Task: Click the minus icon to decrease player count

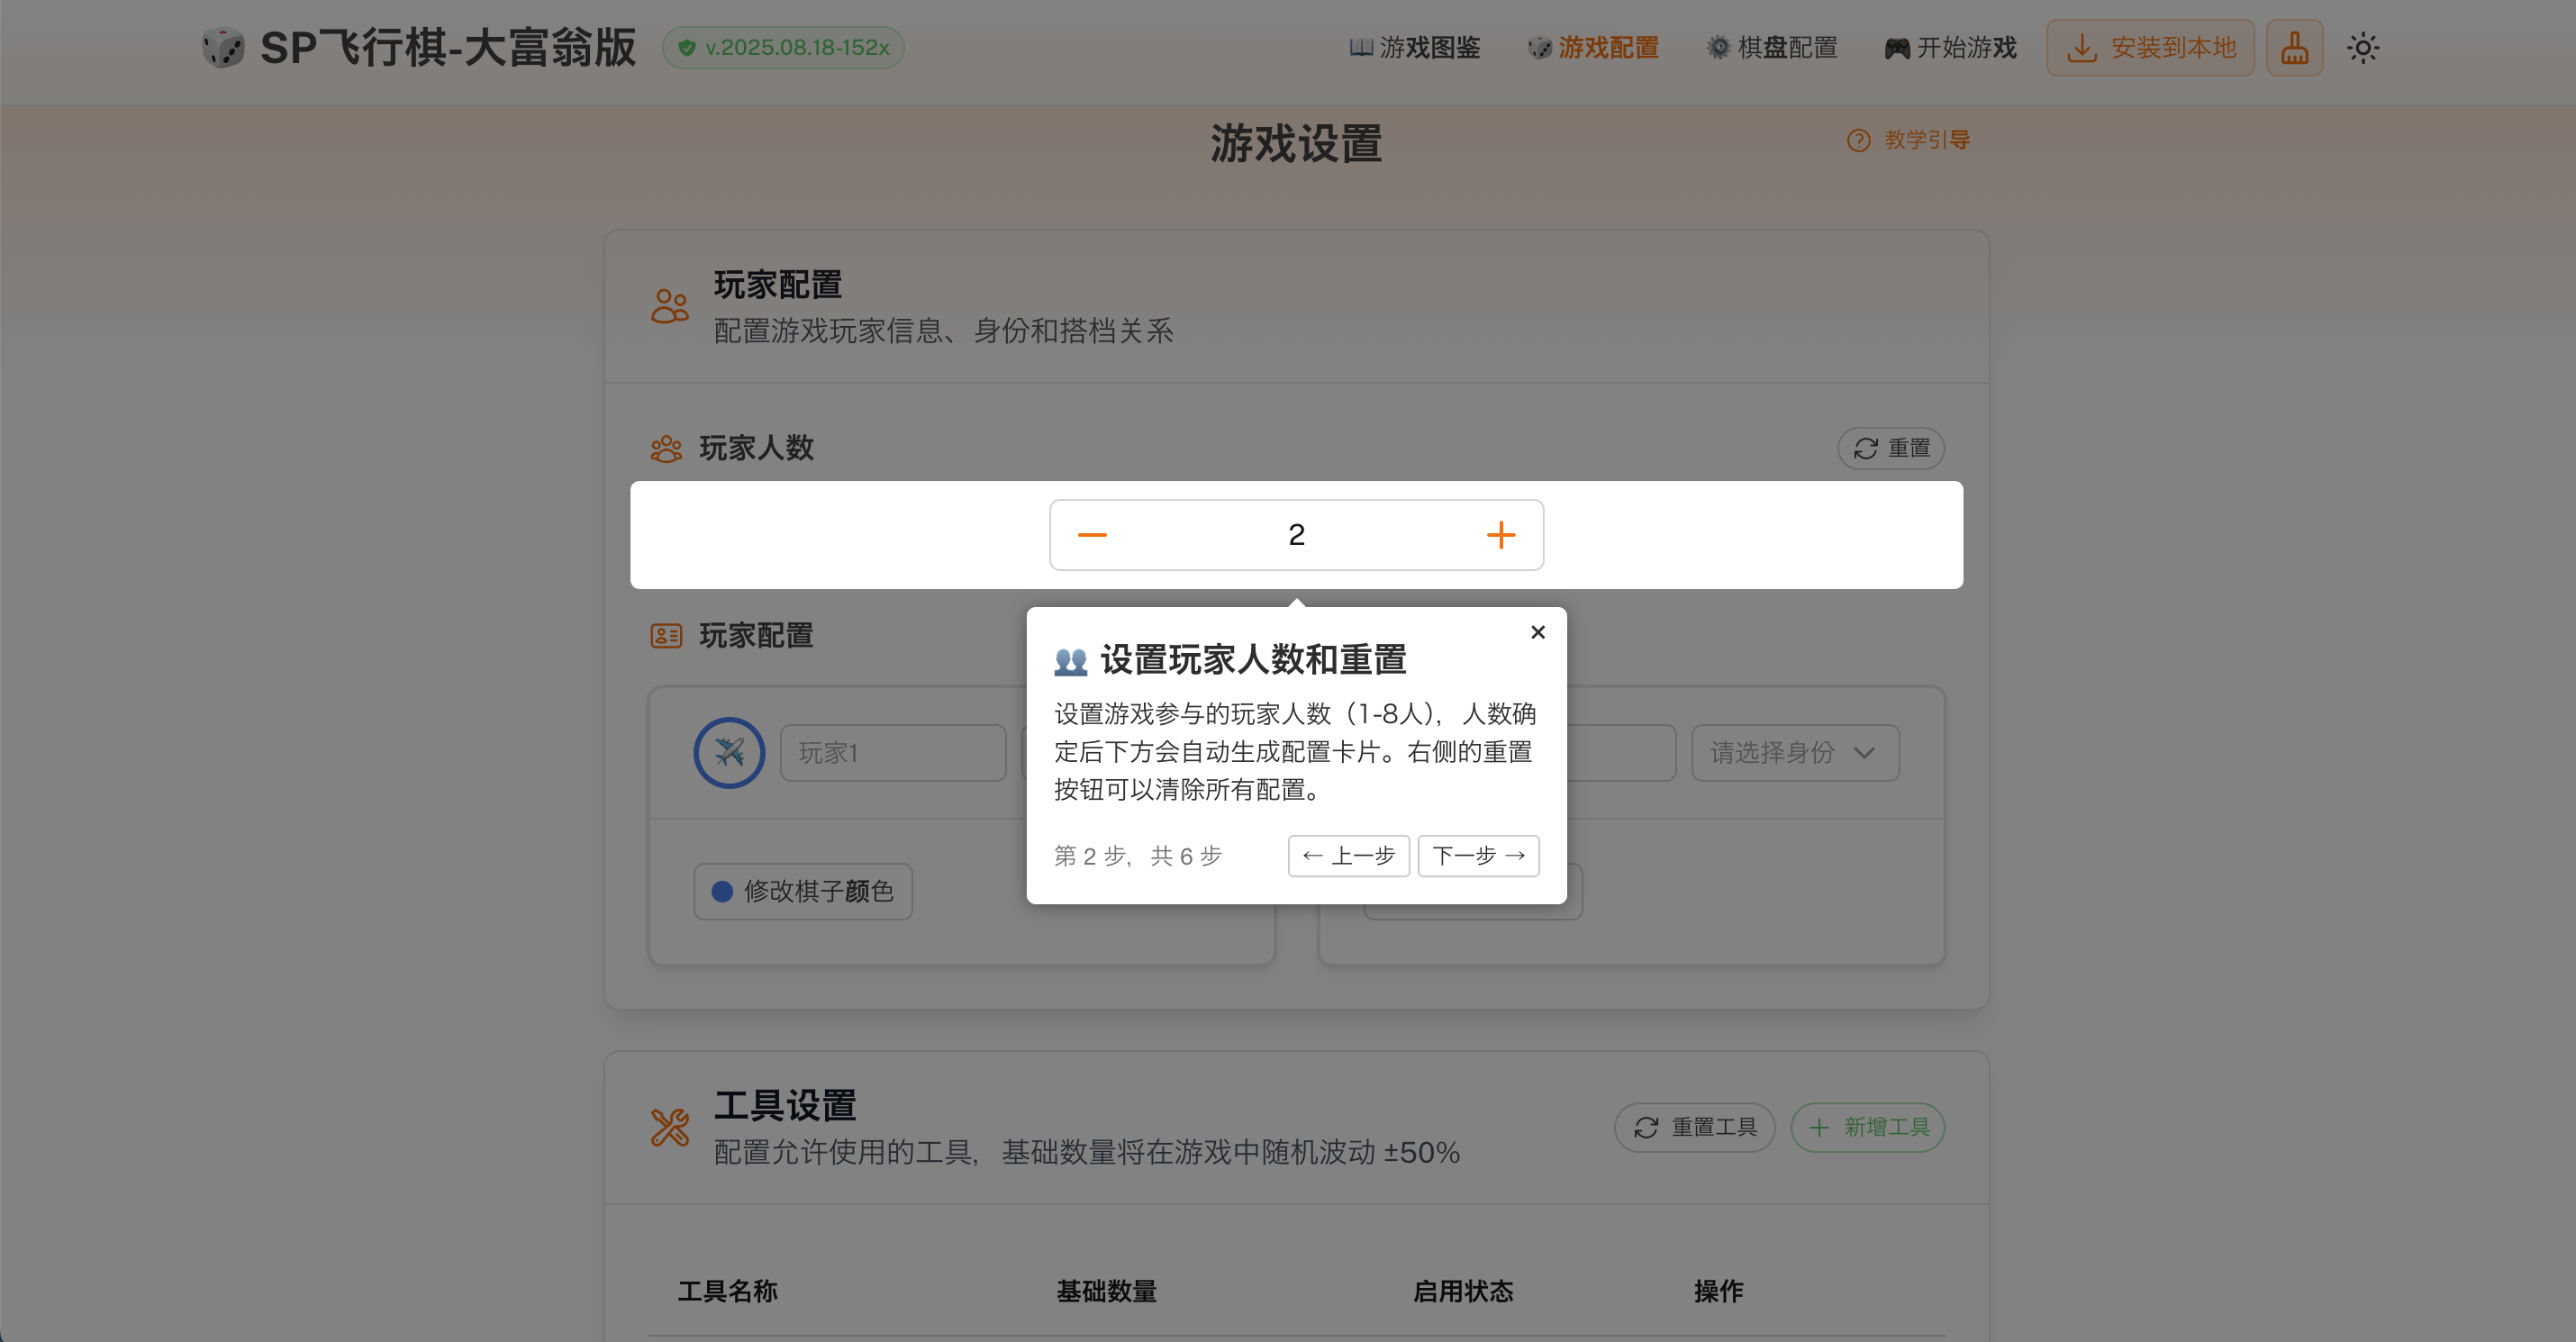Action: (1092, 535)
